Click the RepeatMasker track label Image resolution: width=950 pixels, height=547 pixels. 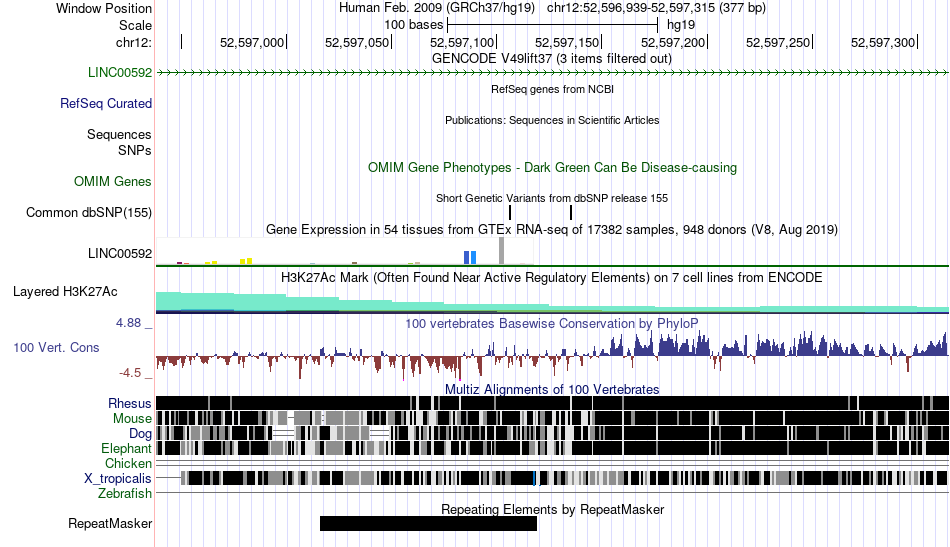[110, 523]
